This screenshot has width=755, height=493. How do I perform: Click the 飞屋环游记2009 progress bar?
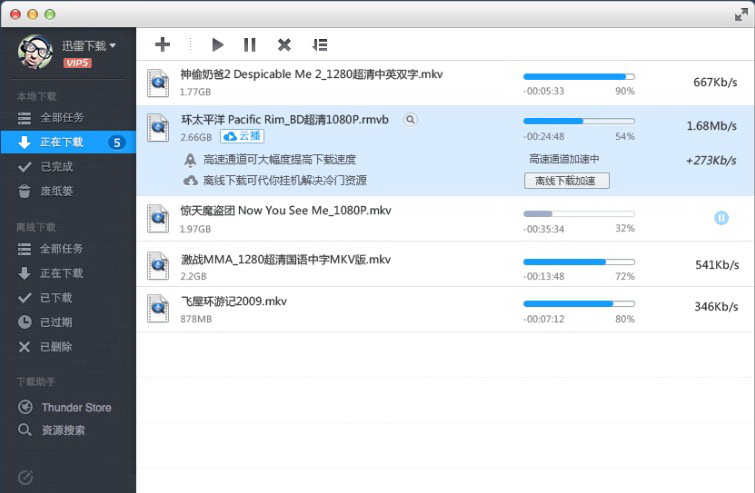(x=579, y=304)
